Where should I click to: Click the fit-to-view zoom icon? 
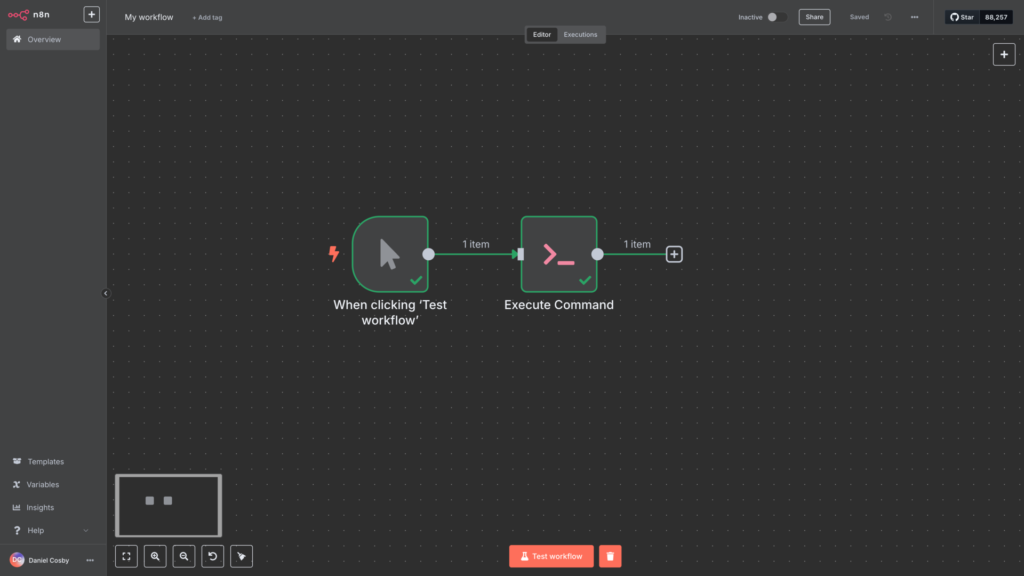126,556
